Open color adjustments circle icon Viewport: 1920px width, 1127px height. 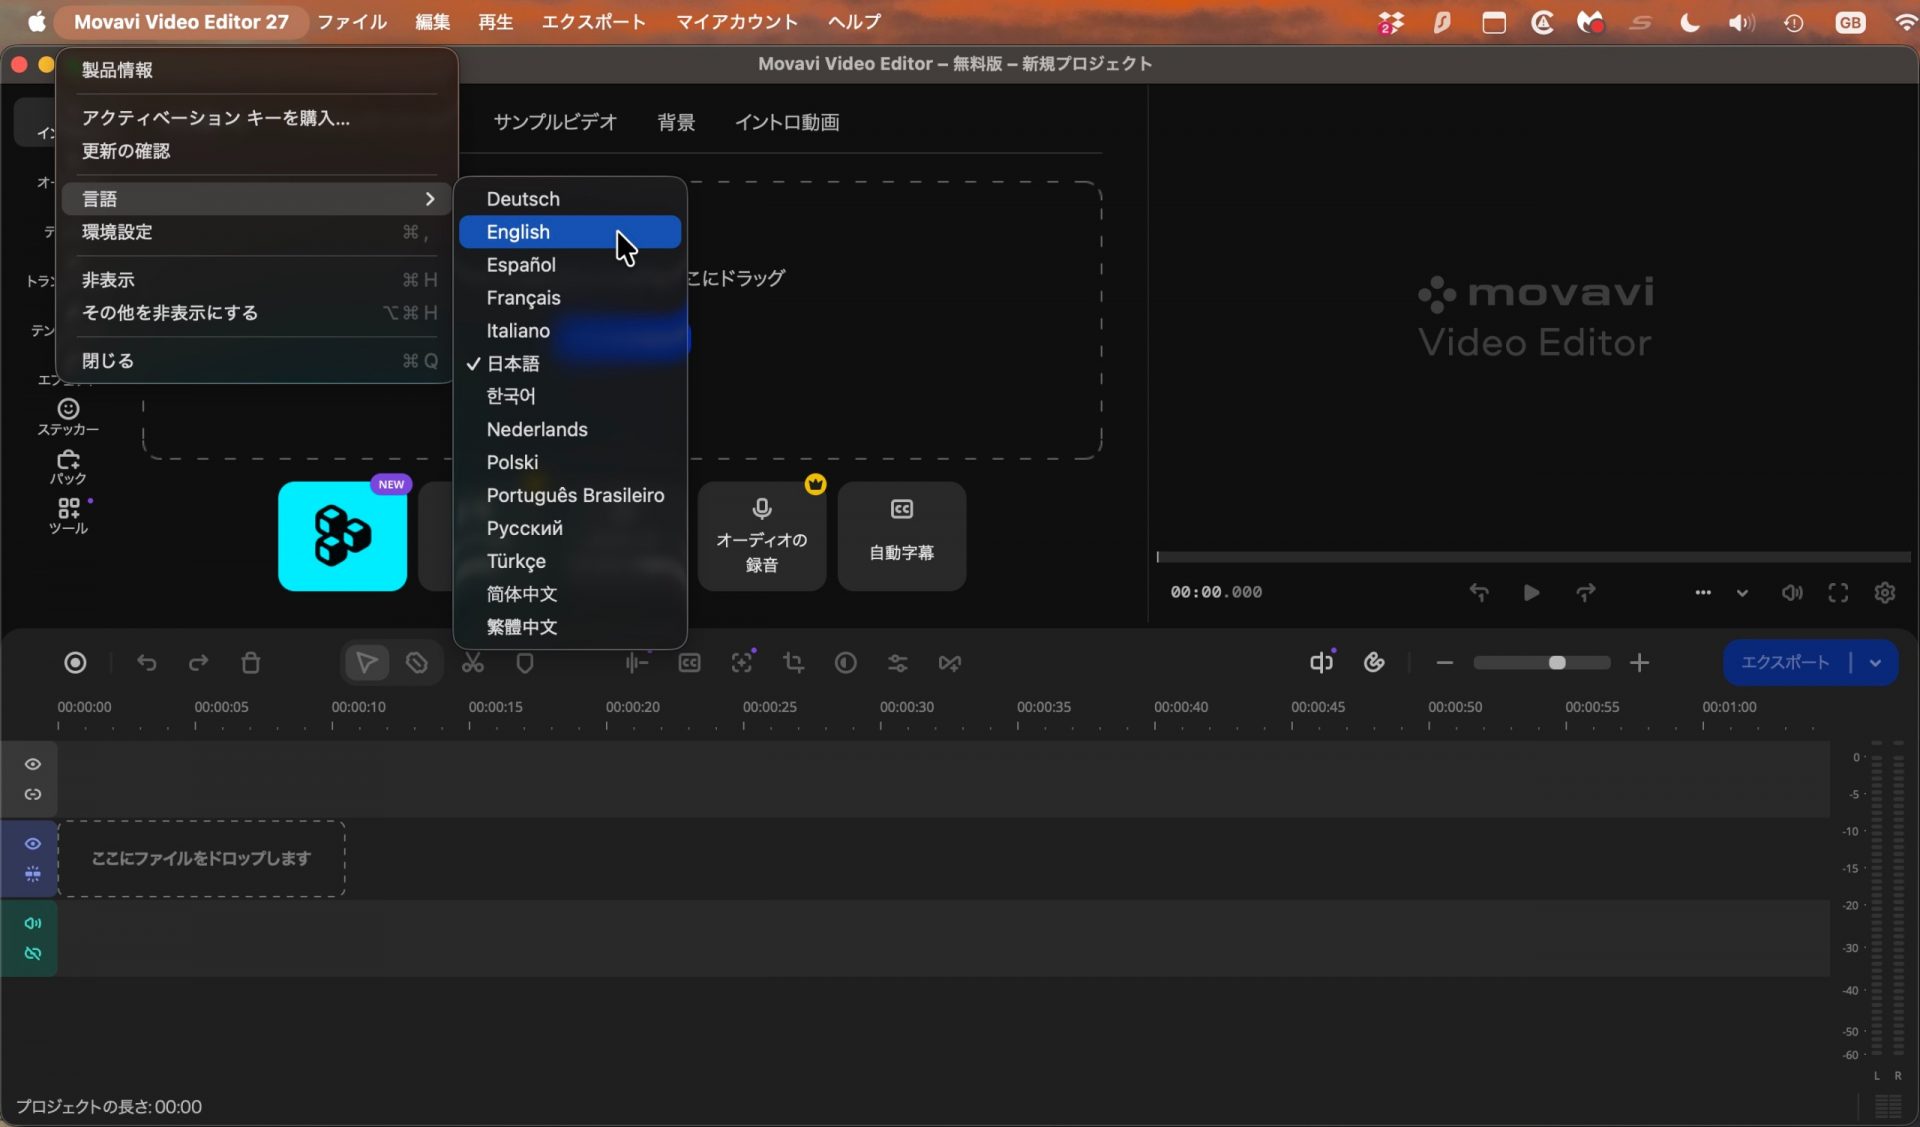[846, 663]
